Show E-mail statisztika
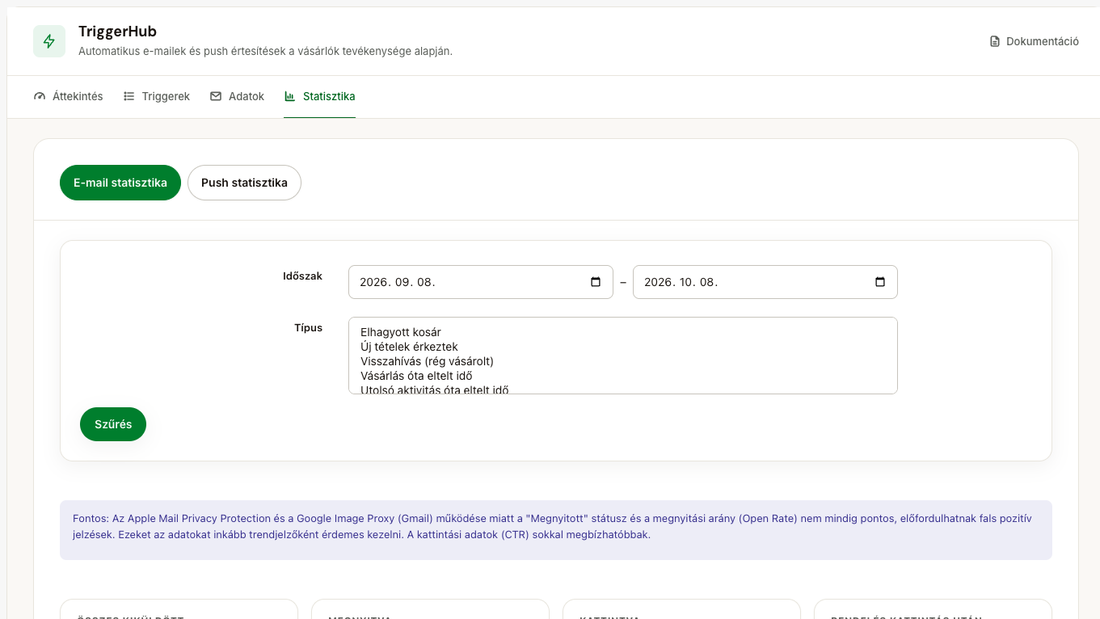The image size is (1100, 619). coord(120,182)
